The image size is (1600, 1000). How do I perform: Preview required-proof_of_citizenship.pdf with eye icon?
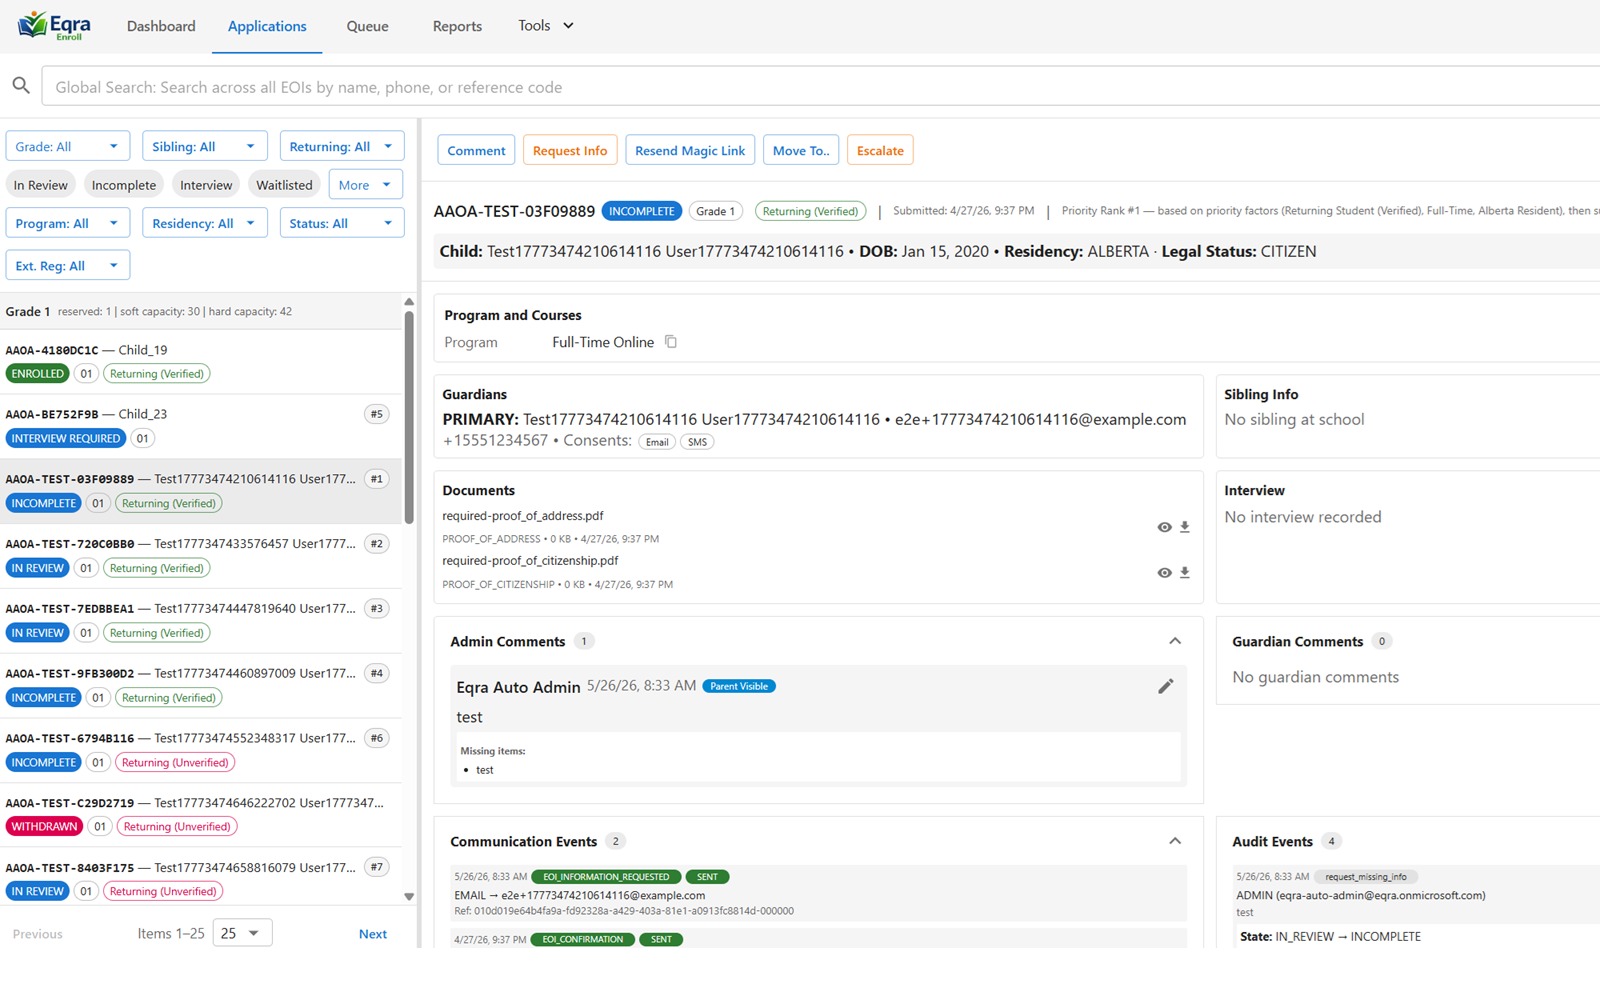[1164, 573]
